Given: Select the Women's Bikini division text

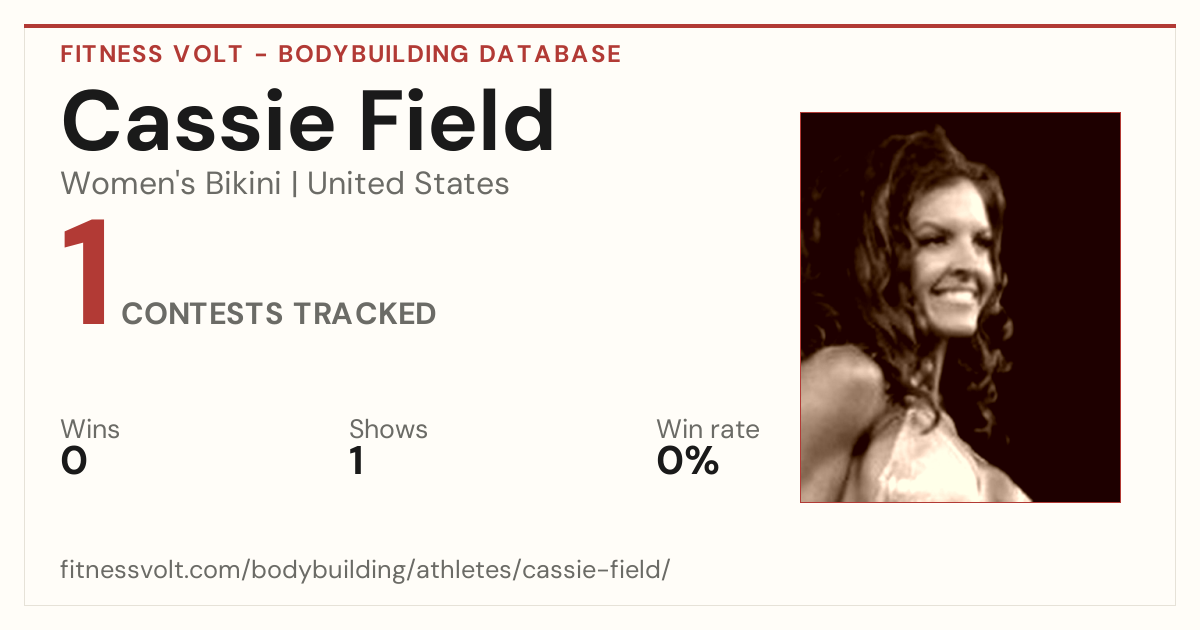Looking at the screenshot, I should (x=171, y=184).
